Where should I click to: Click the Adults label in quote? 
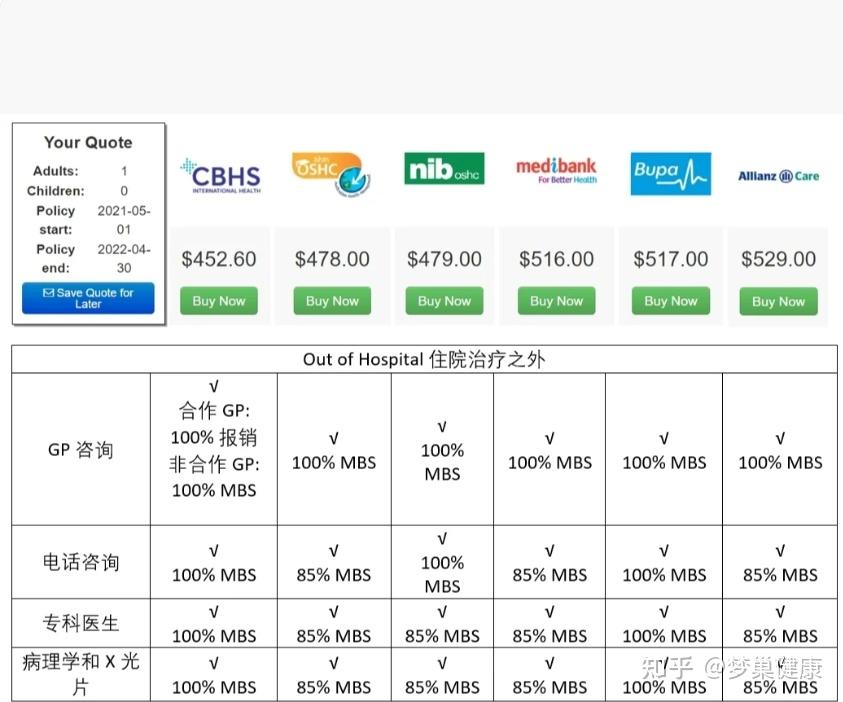tap(55, 171)
